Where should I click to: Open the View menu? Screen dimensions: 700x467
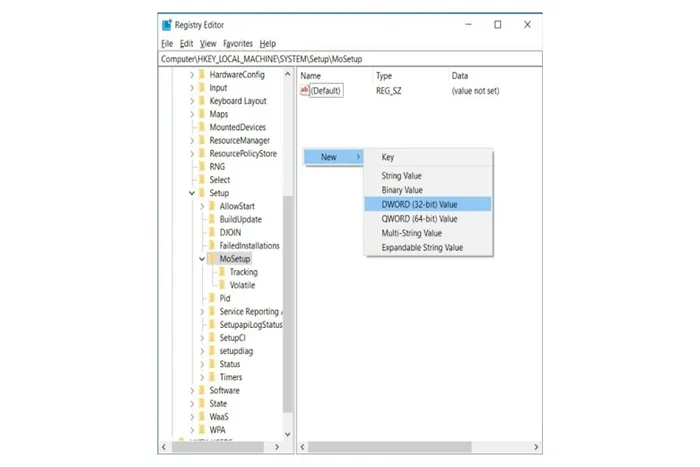point(208,43)
